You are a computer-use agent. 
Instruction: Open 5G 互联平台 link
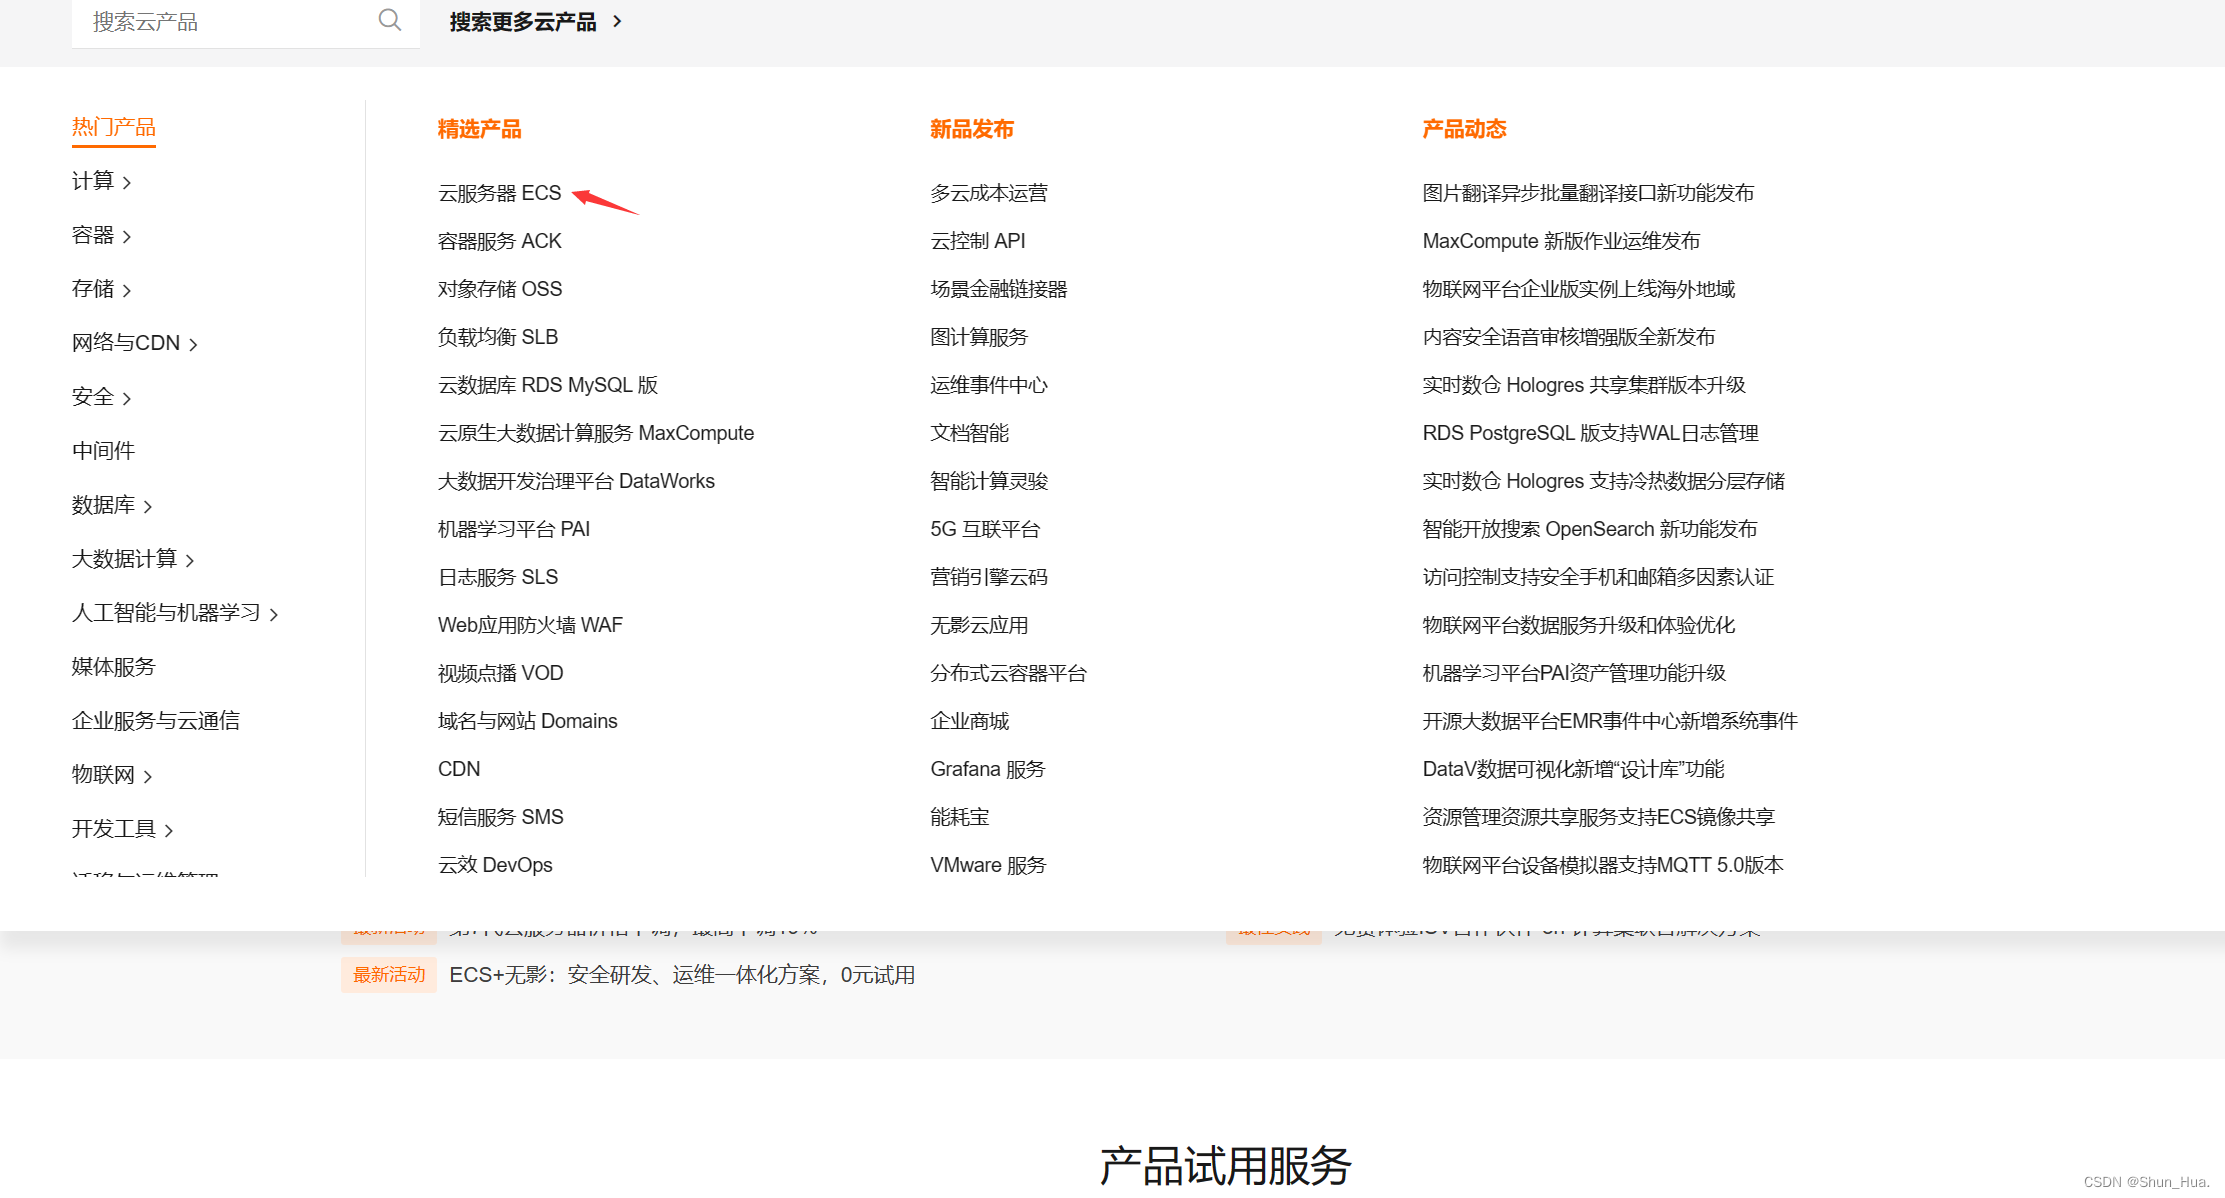(x=985, y=529)
